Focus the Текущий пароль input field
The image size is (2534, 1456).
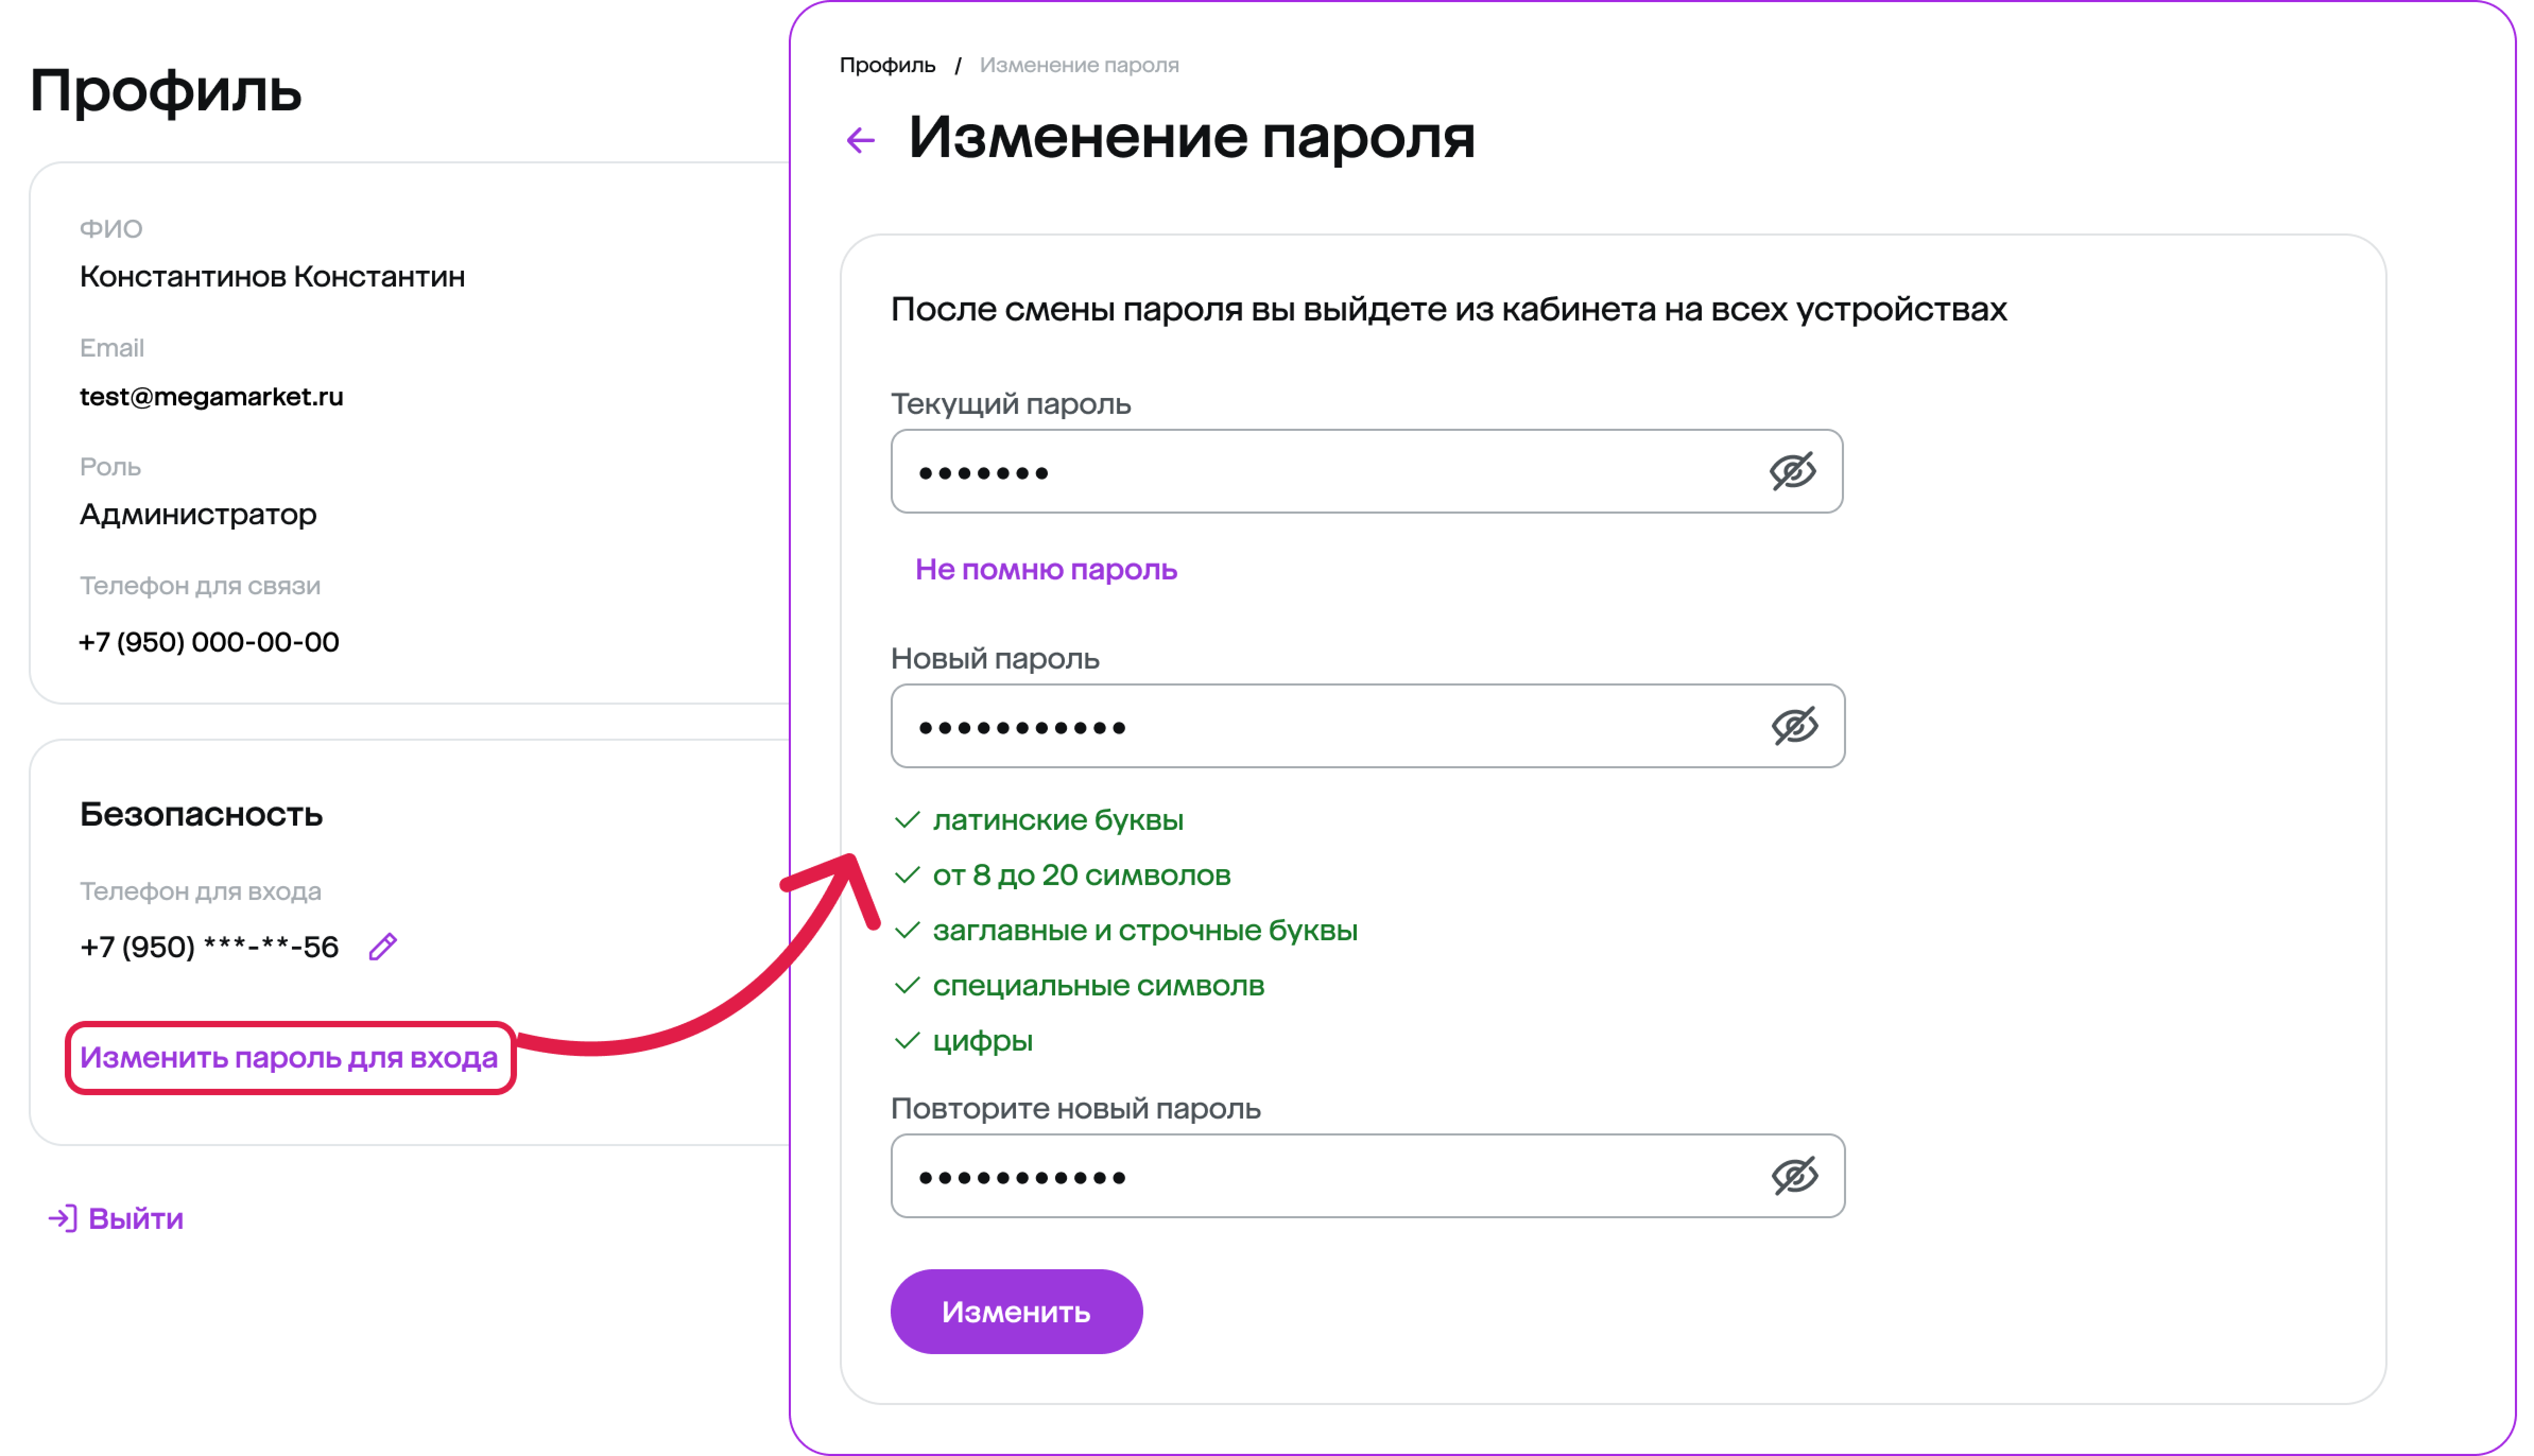1320,471
